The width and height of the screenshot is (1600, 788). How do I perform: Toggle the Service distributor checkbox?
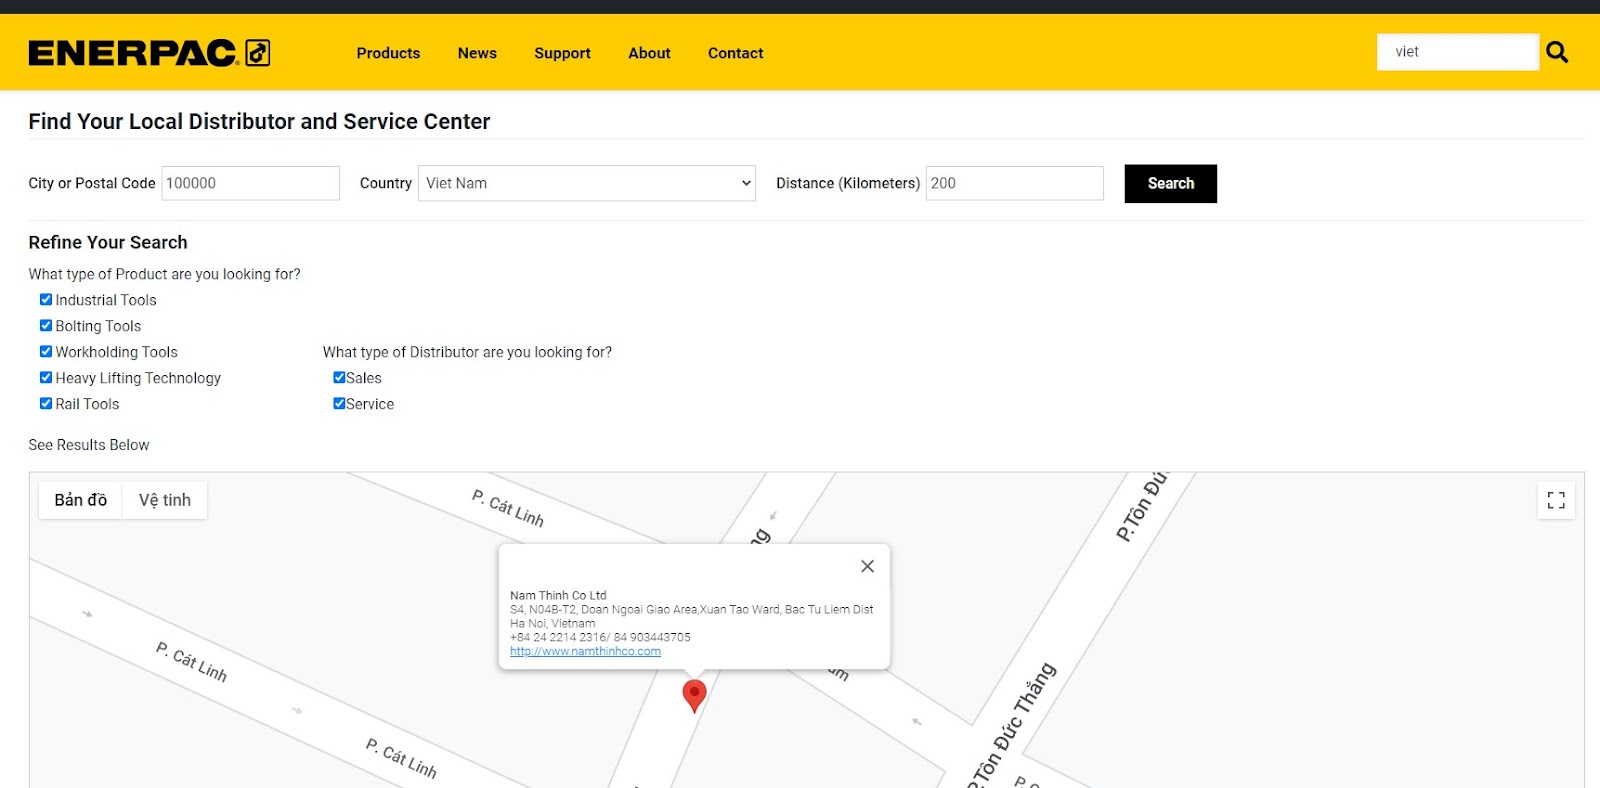click(339, 403)
